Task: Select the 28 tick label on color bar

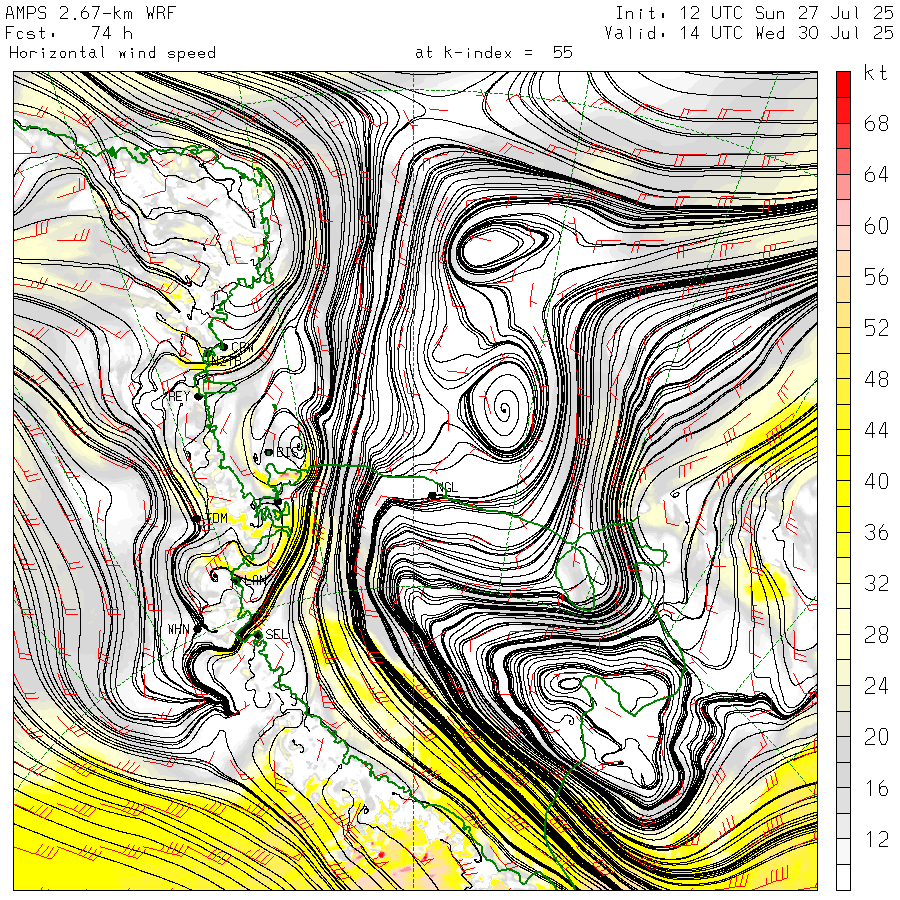Action: click(876, 635)
